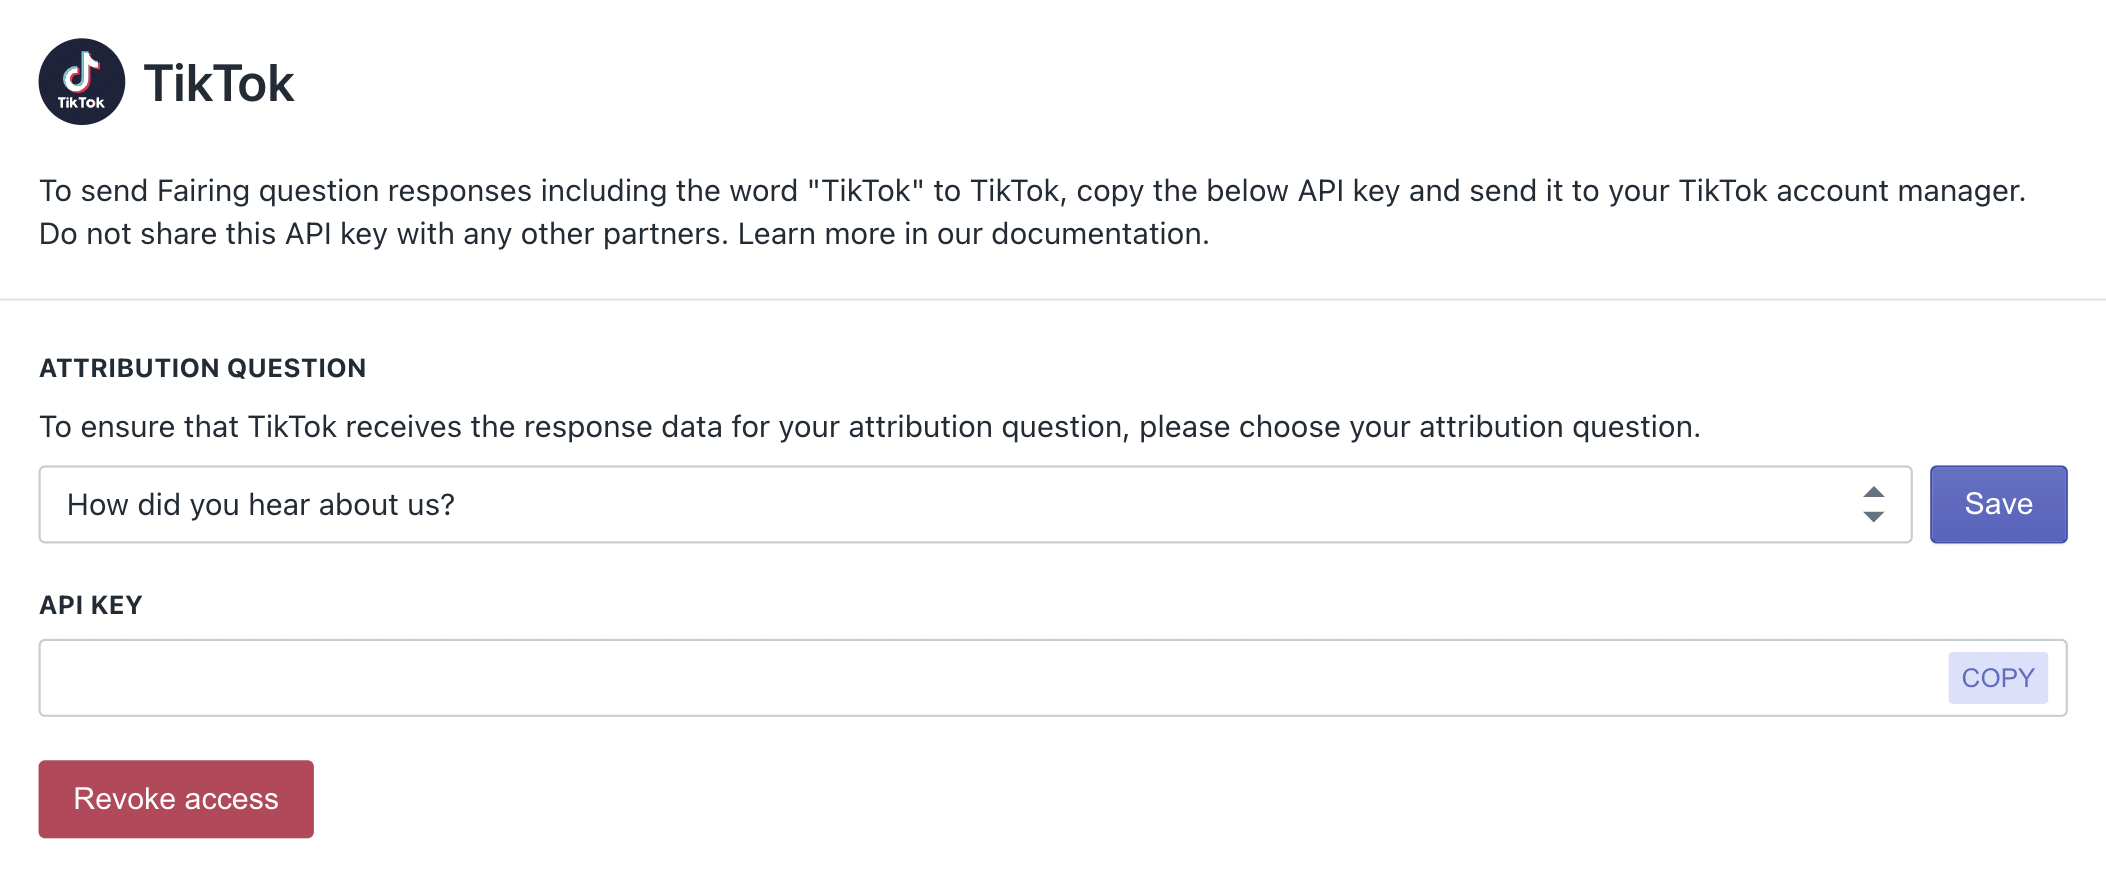
Task: Click the large TikTok page heading
Action: tap(219, 83)
